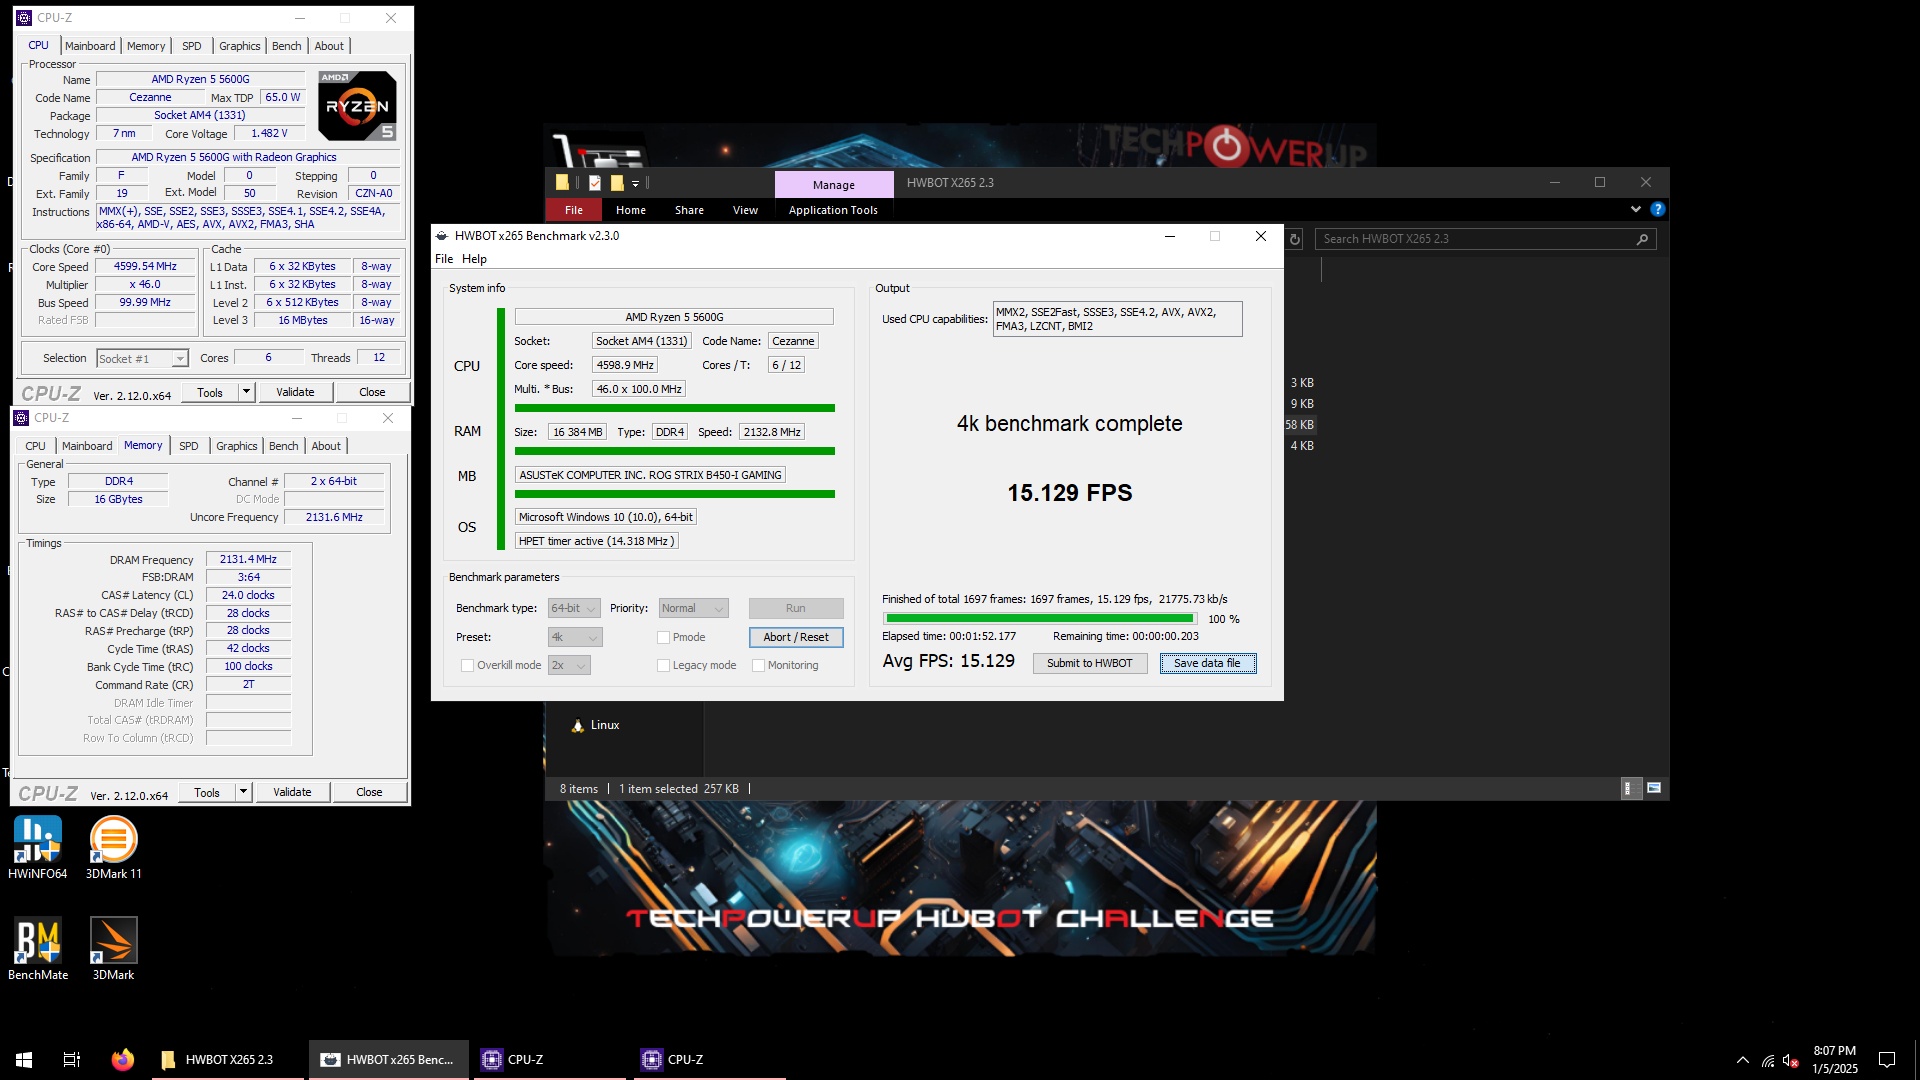Open the Help menu in HWBOT x265
This screenshot has width=1920, height=1080.
coord(474,259)
